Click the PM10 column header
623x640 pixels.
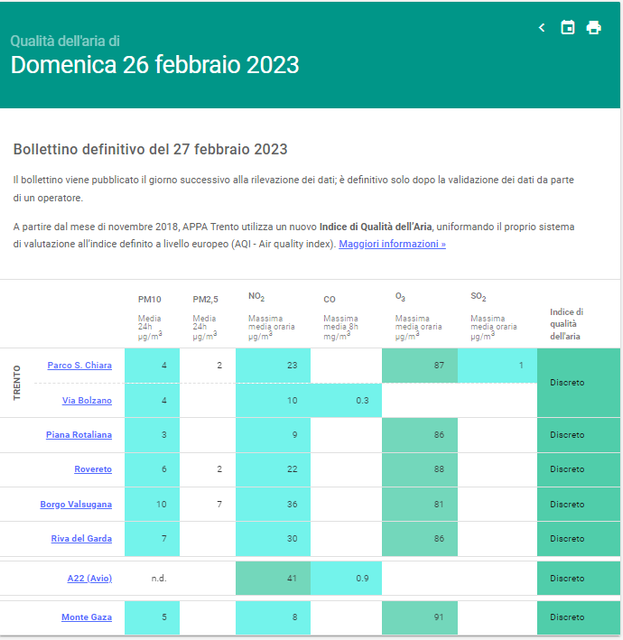point(149,299)
